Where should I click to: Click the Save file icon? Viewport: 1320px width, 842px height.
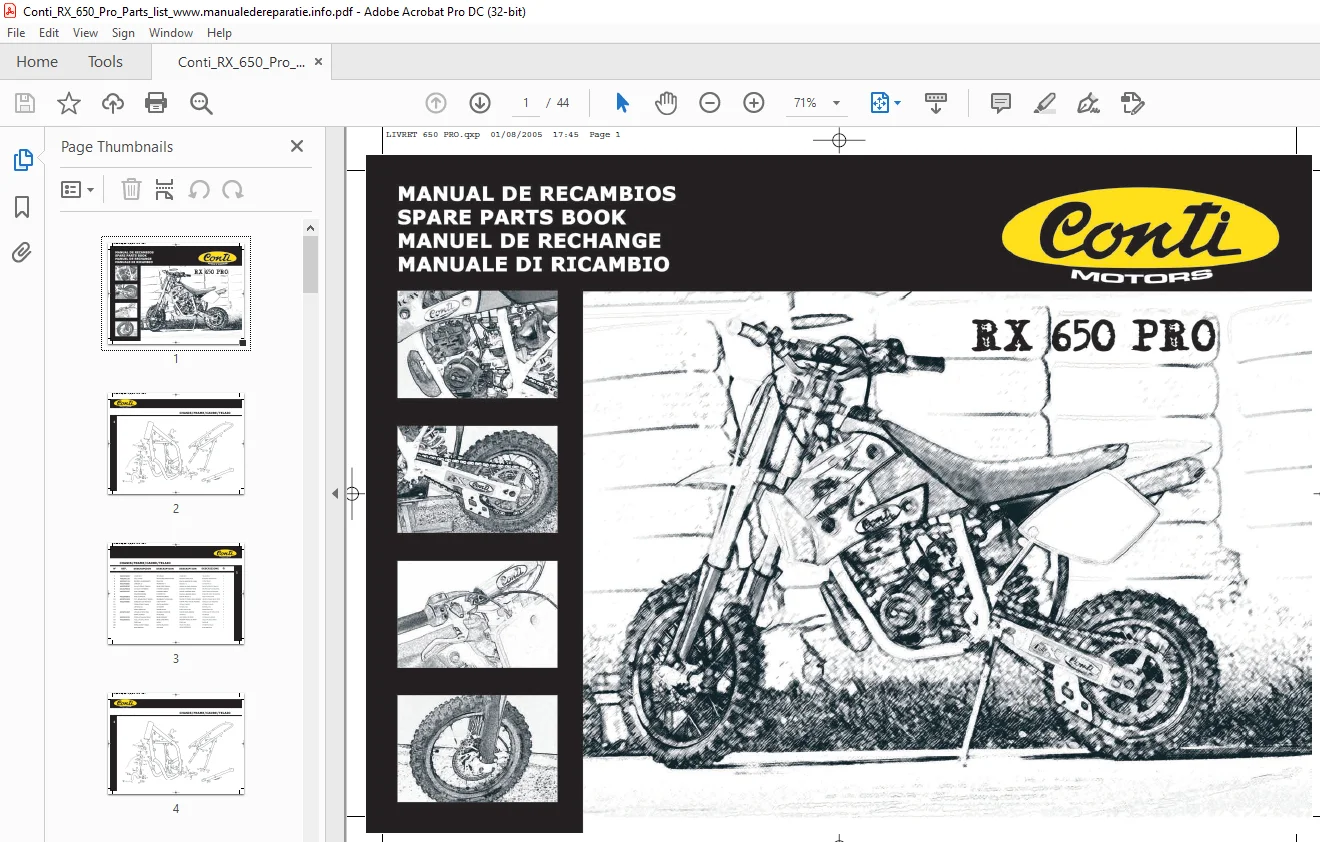point(25,103)
